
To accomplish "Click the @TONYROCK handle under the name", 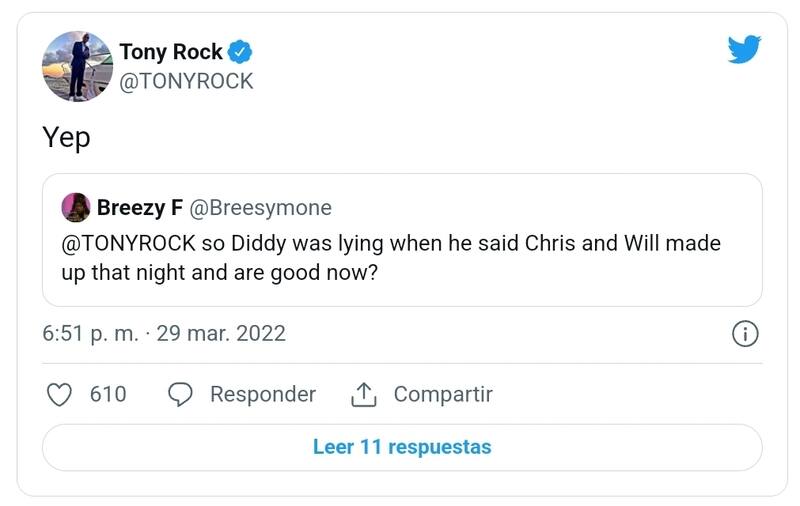I will click(x=186, y=81).
